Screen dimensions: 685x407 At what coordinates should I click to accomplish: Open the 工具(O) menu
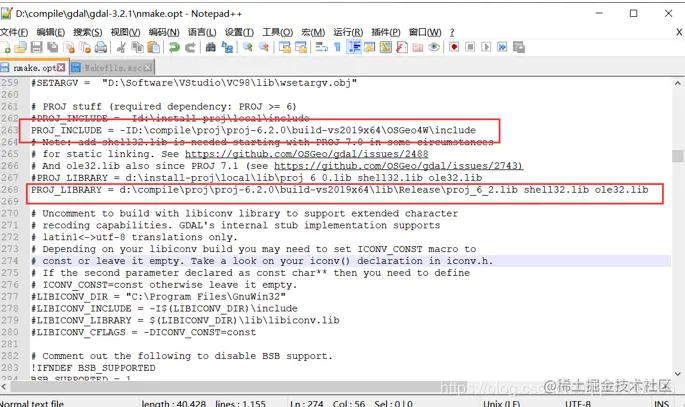point(277,32)
